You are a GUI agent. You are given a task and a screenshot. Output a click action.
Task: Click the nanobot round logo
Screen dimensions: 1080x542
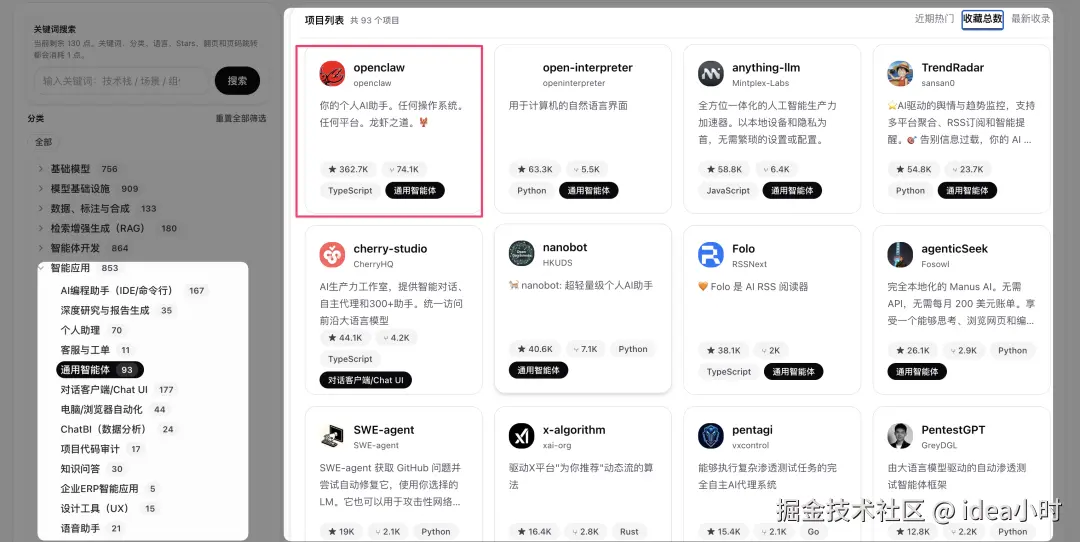click(521, 253)
